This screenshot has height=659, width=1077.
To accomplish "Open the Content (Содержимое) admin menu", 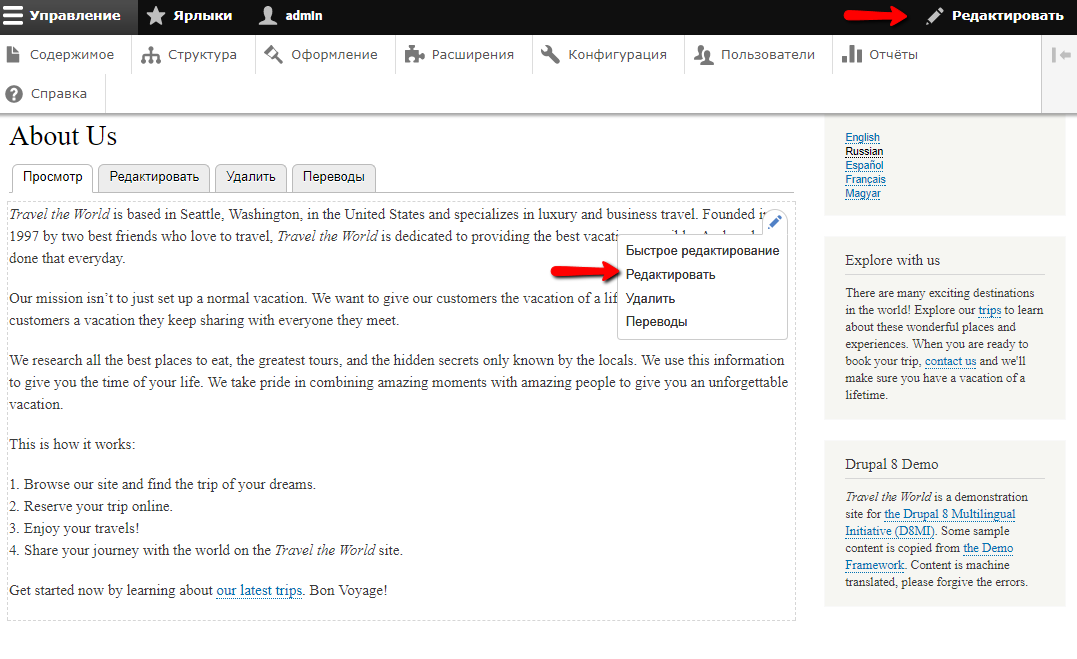I will point(61,55).
